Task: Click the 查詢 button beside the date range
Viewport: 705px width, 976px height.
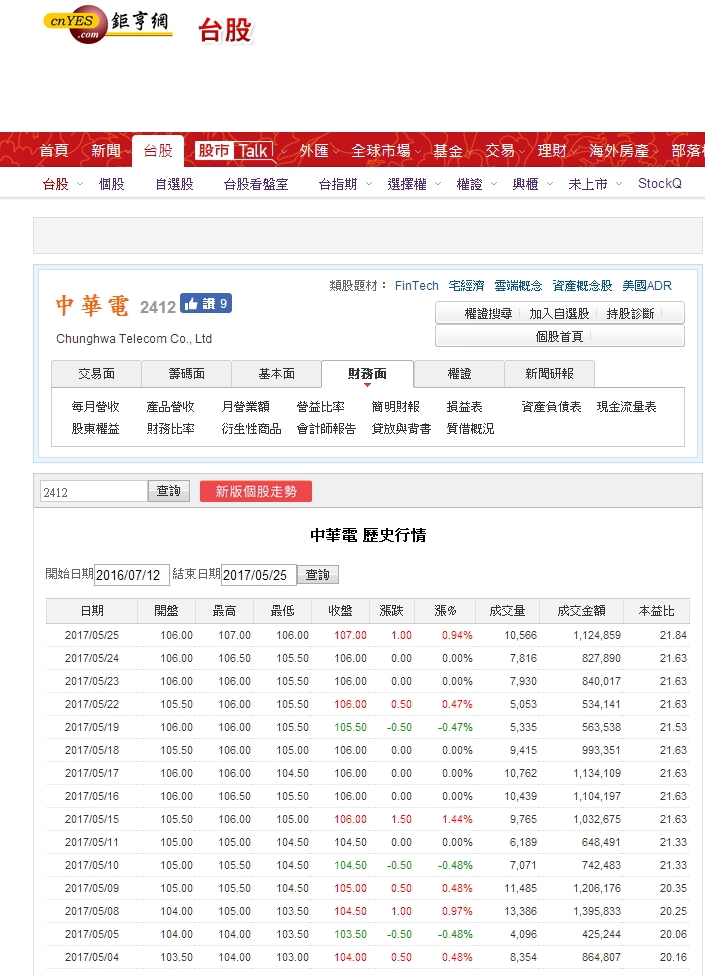Action: [x=318, y=575]
